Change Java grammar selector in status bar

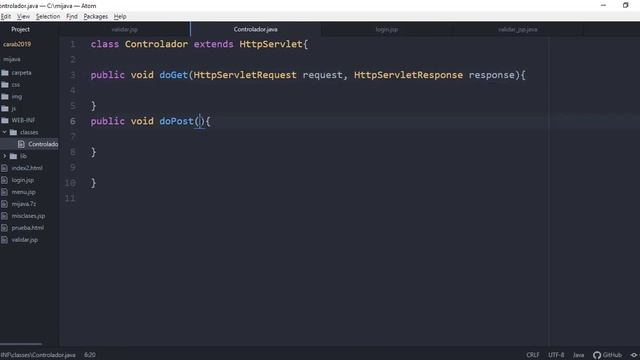coord(578,355)
